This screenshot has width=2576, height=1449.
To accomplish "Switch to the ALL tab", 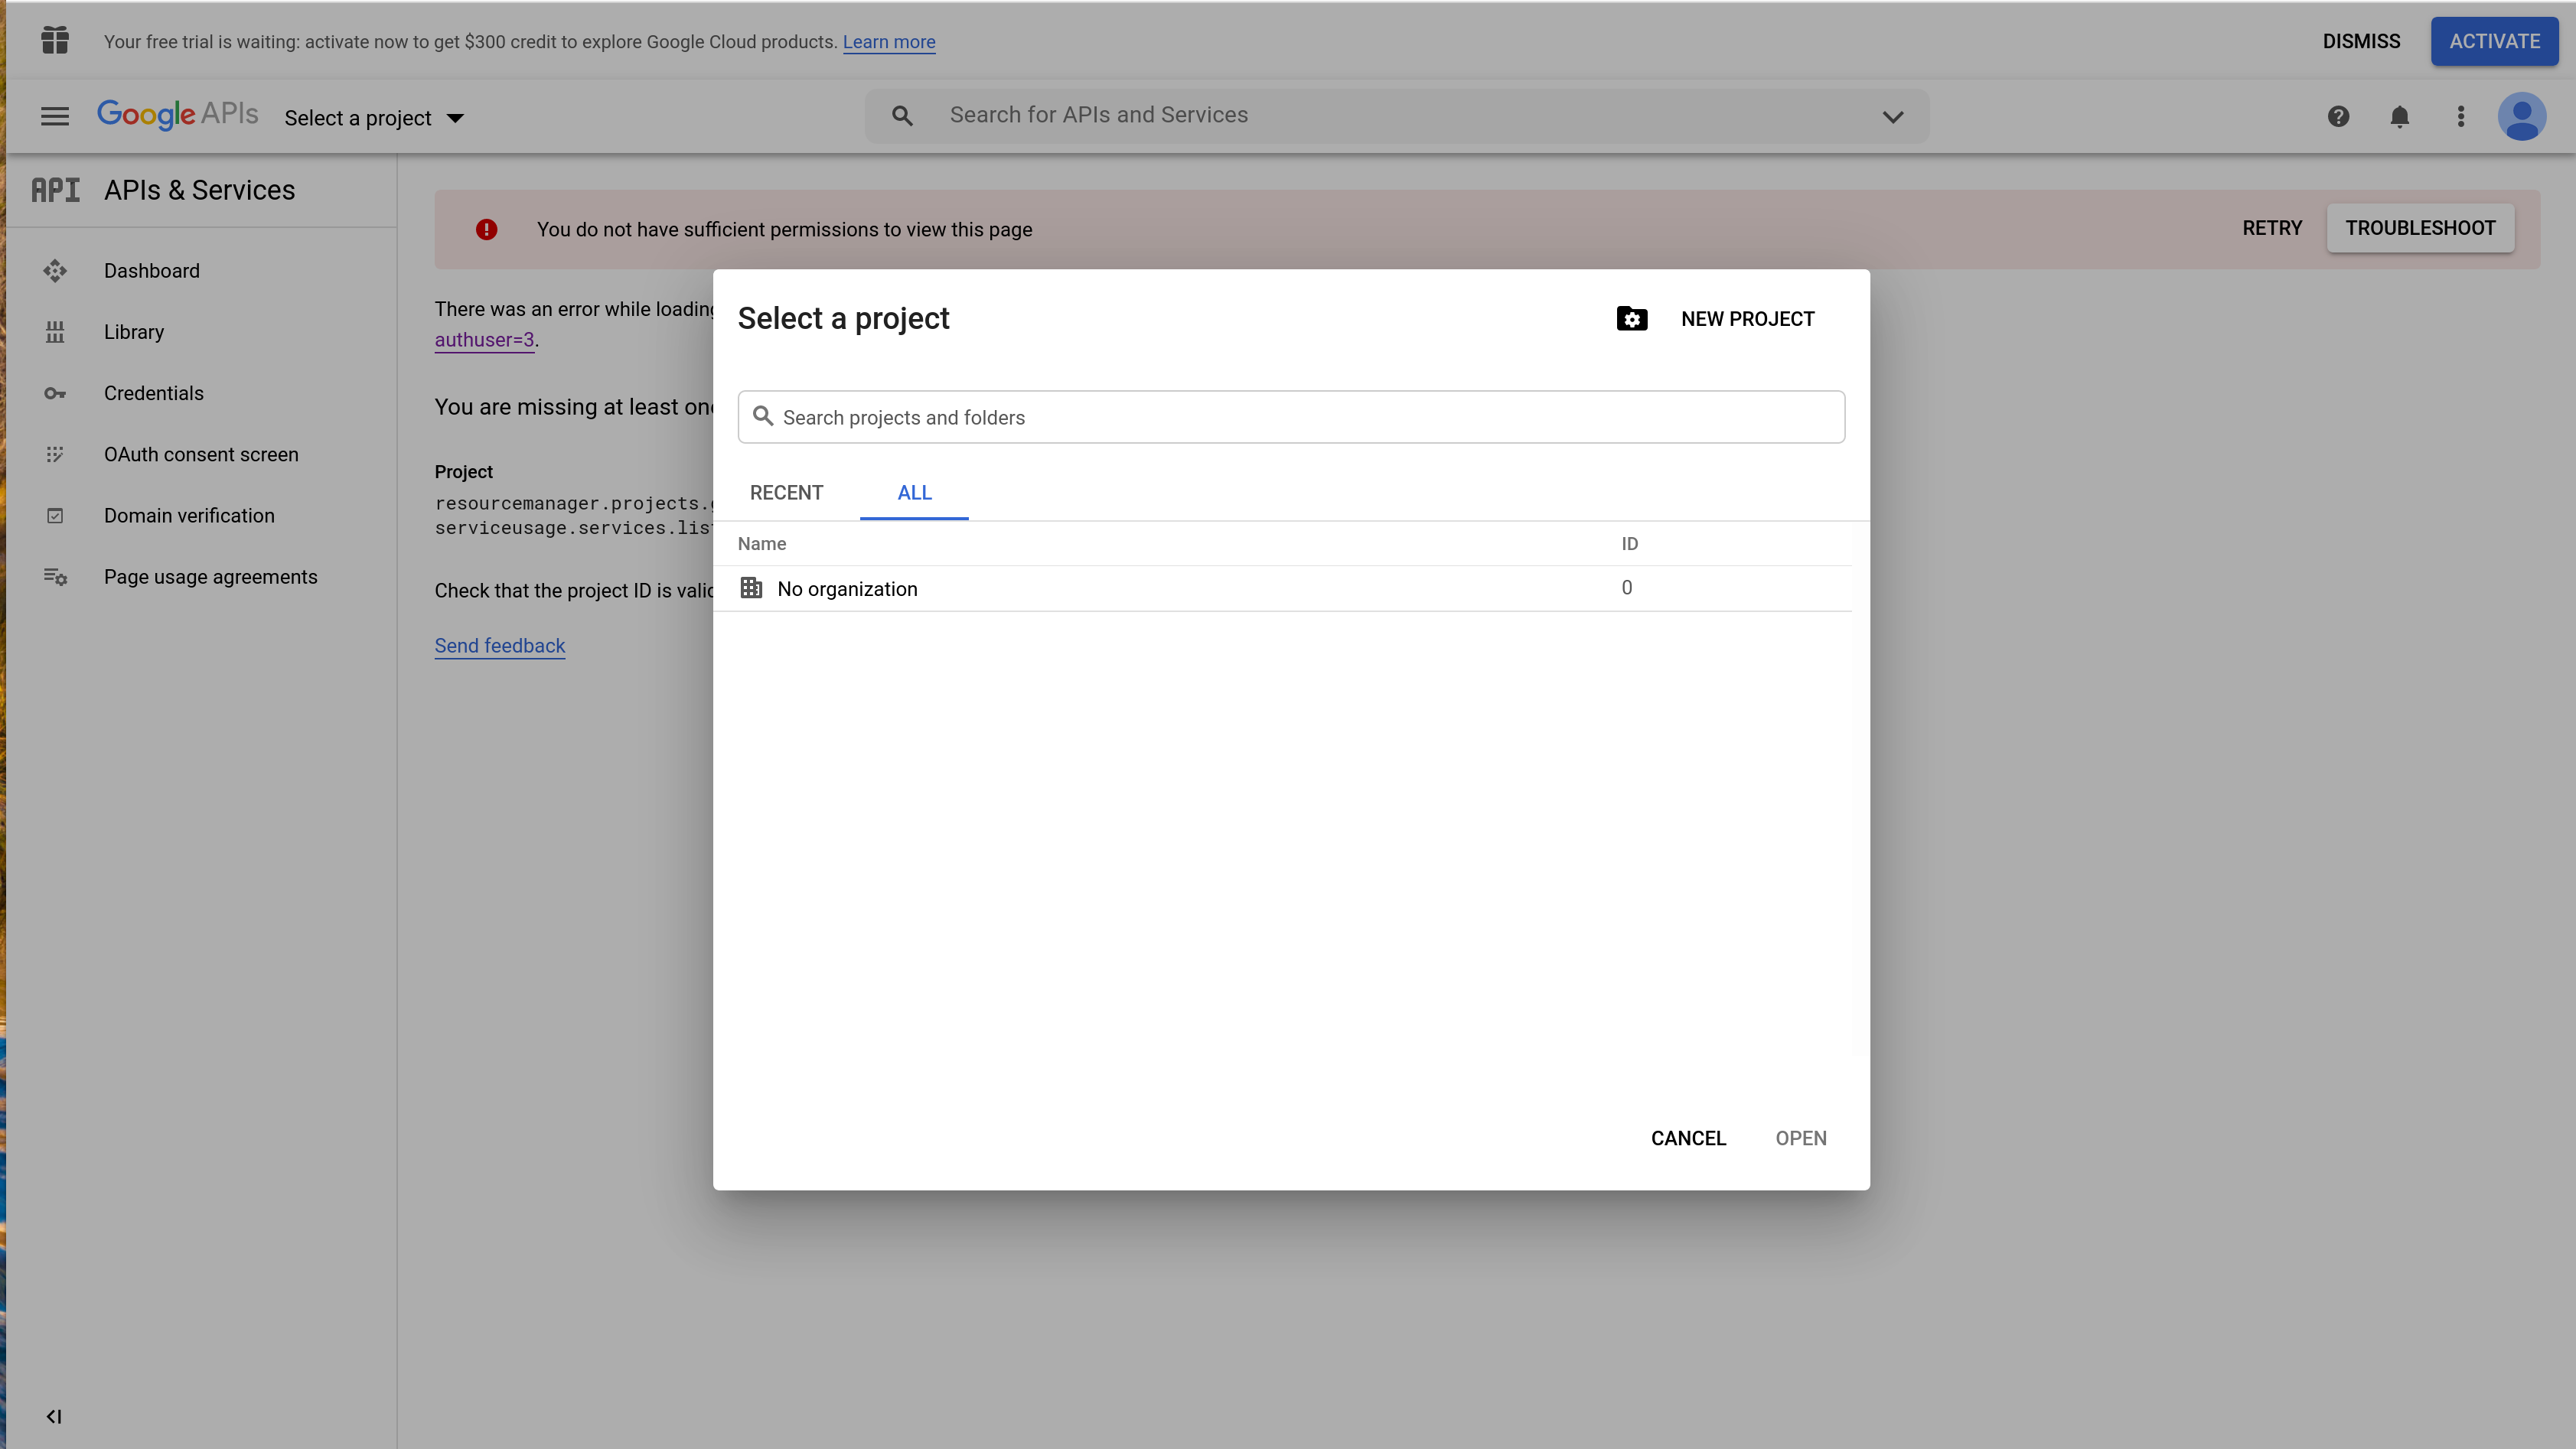I will (915, 492).
